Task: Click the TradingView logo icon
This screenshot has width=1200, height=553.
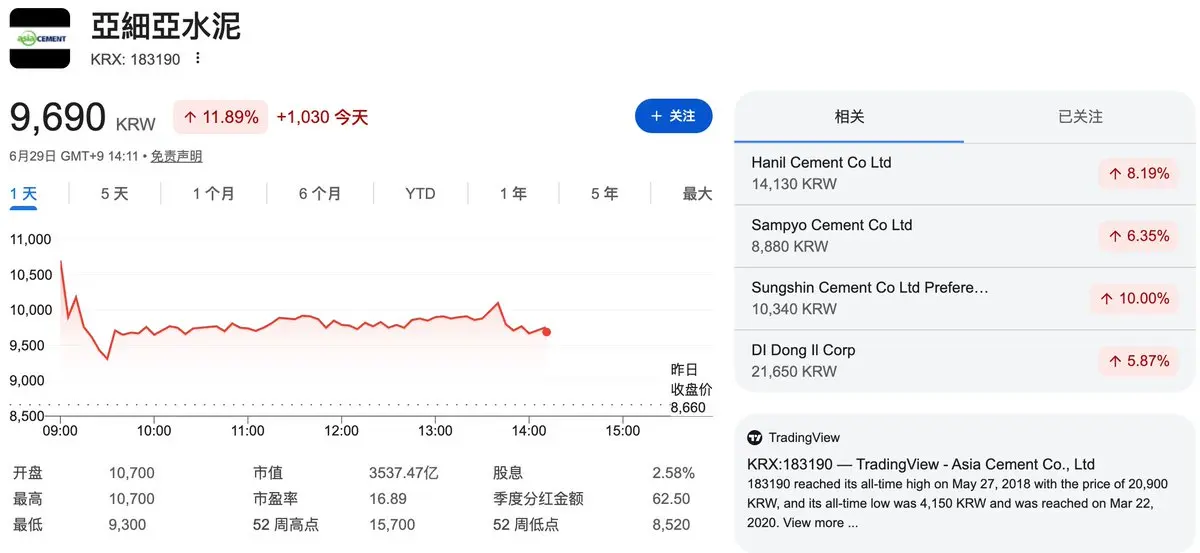Action: pos(755,437)
